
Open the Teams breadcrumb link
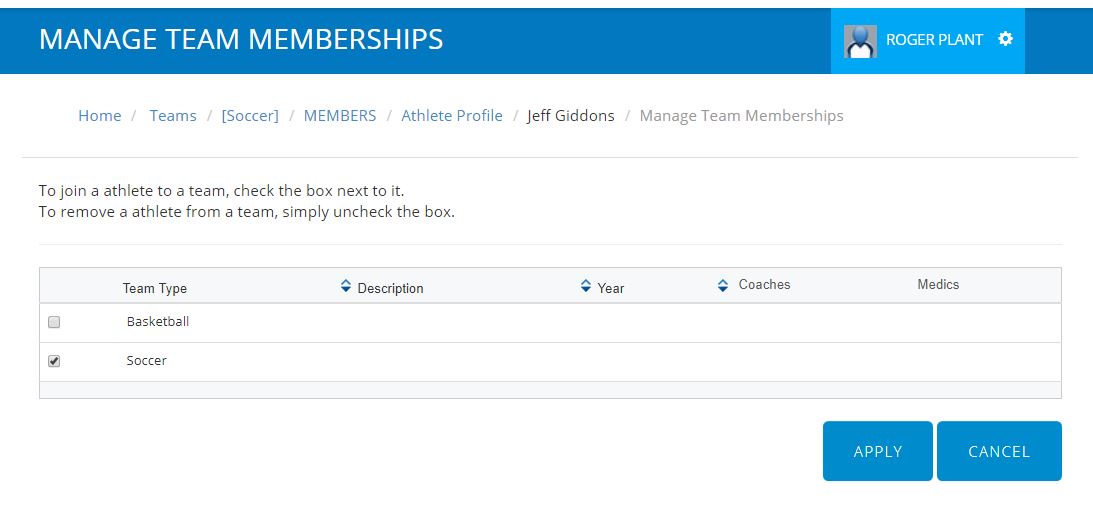(x=173, y=116)
